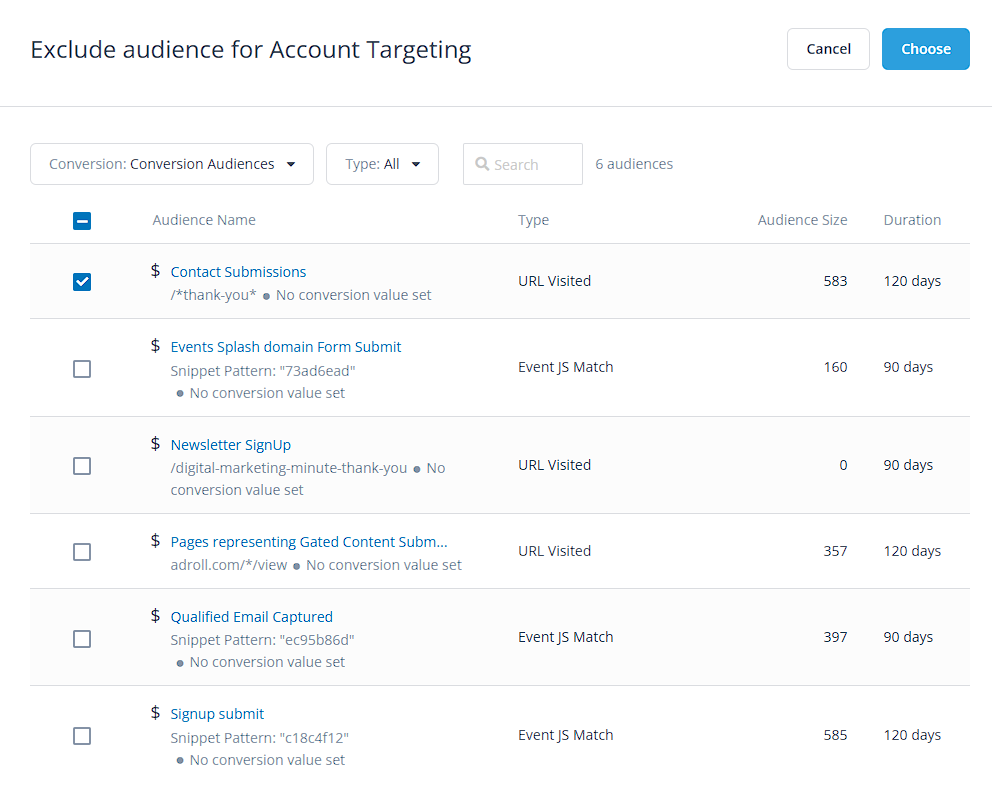Open the Conversion Audiences dropdown
Viewport: 992px width, 806px height.
172,164
